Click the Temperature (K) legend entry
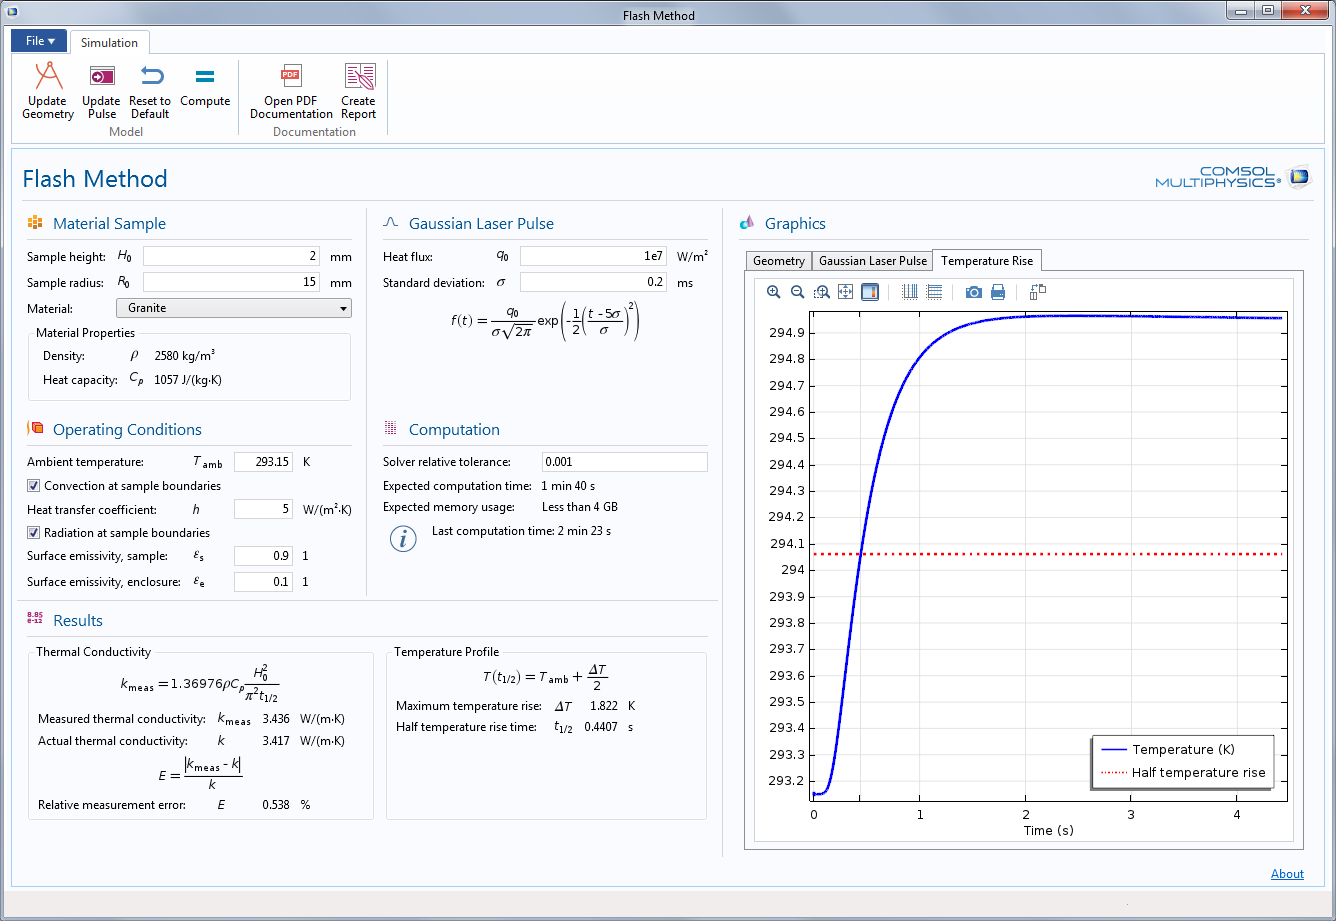 point(1184,749)
